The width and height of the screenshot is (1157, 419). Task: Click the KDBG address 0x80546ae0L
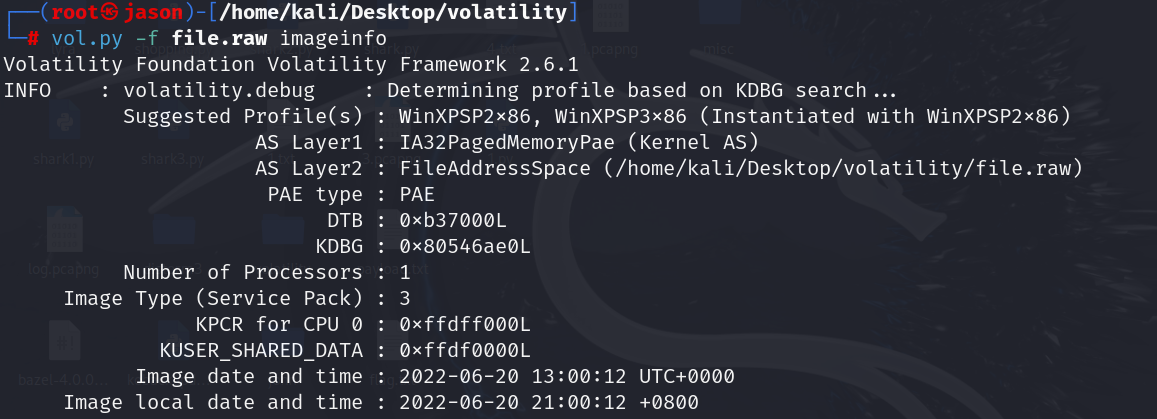click(x=464, y=246)
